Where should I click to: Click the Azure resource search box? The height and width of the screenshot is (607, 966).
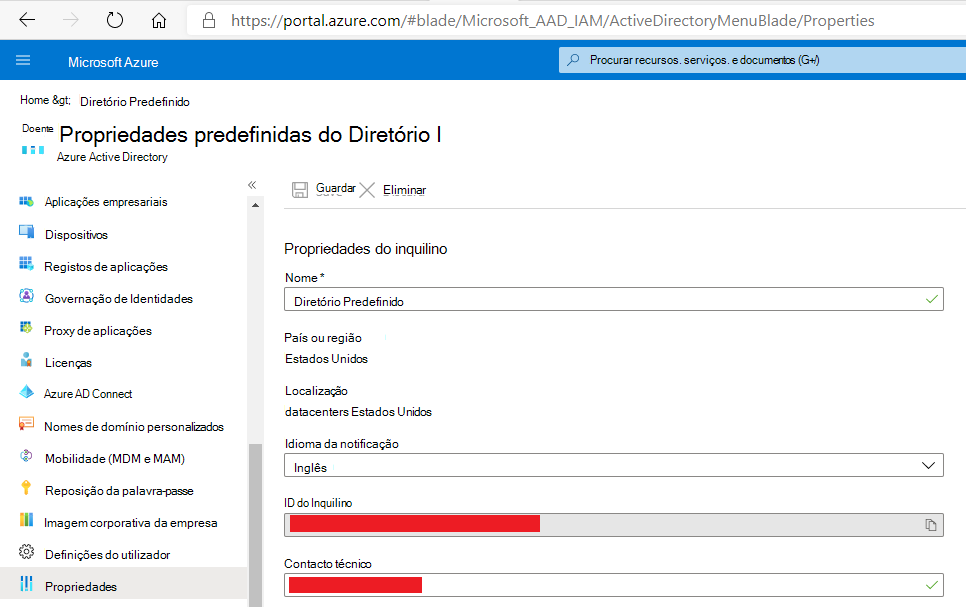click(x=762, y=60)
